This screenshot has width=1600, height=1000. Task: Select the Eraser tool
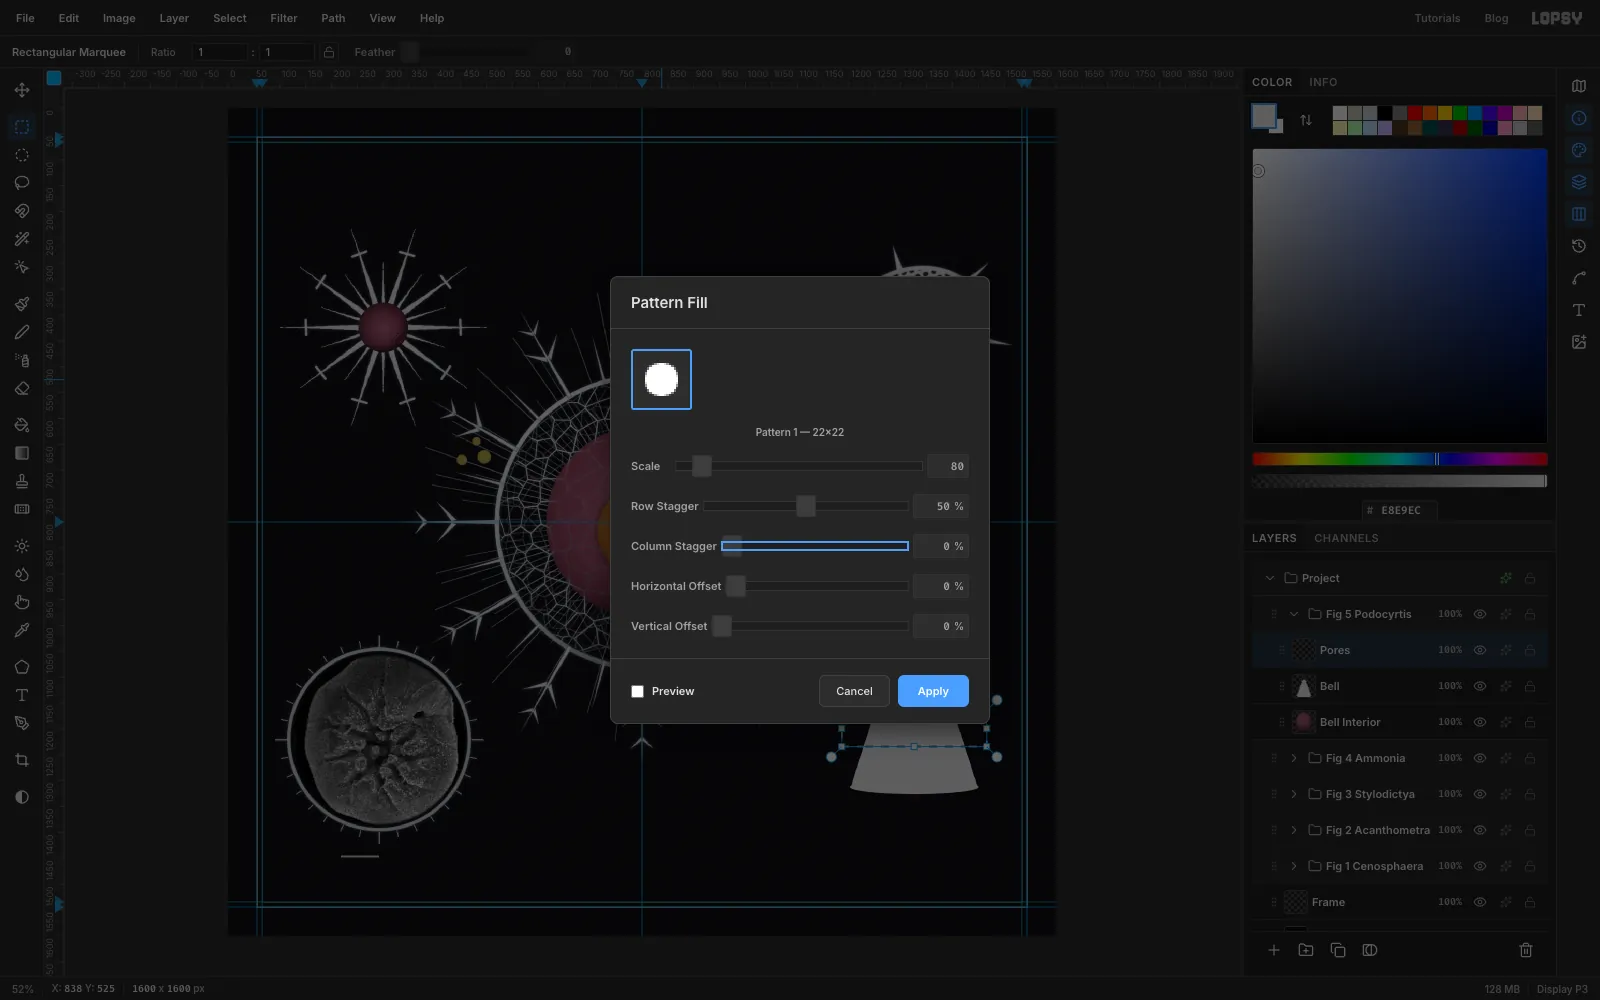[22, 389]
